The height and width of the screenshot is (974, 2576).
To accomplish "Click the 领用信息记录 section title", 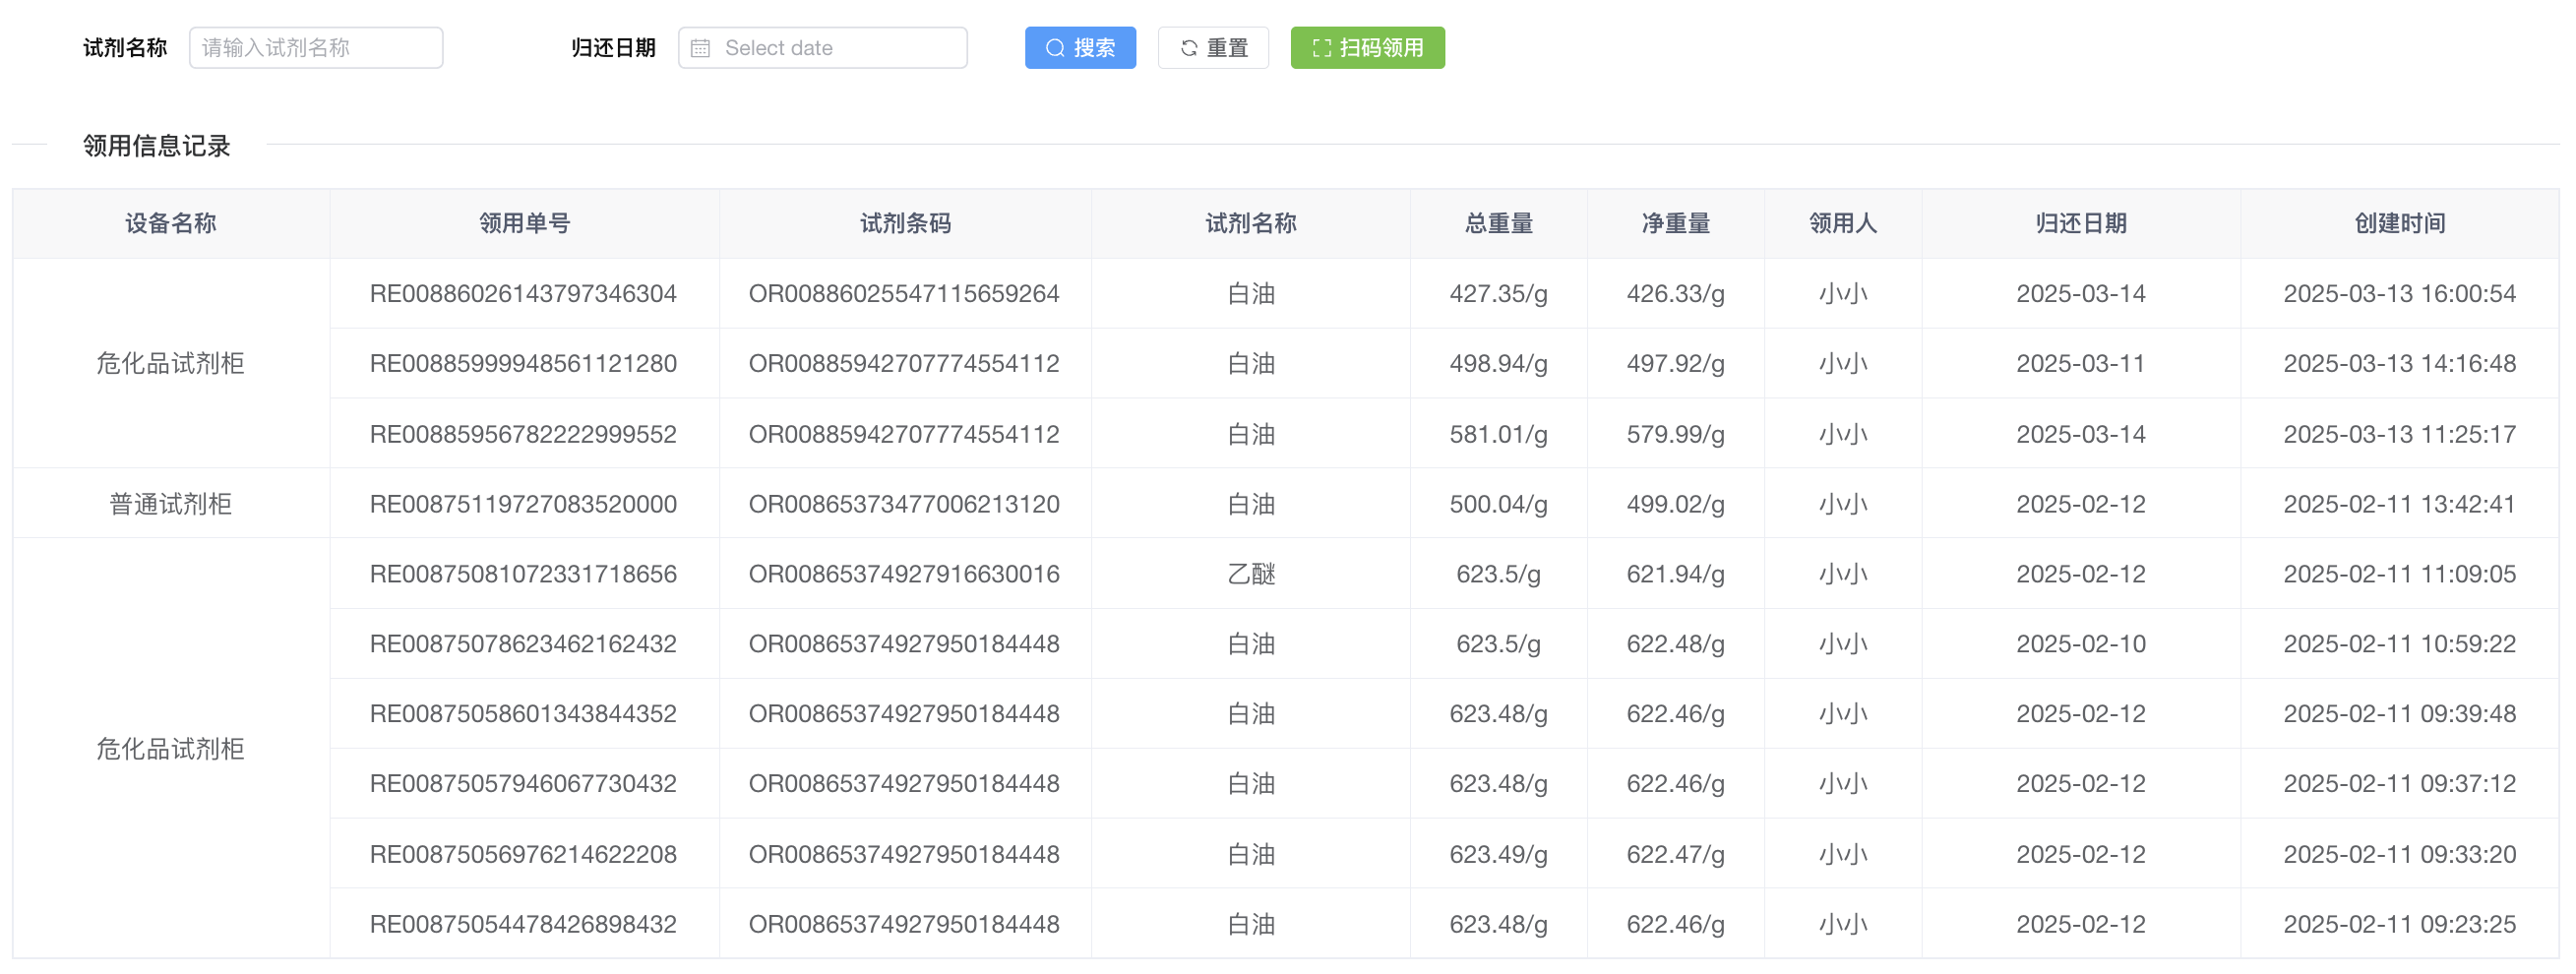I will [157, 146].
